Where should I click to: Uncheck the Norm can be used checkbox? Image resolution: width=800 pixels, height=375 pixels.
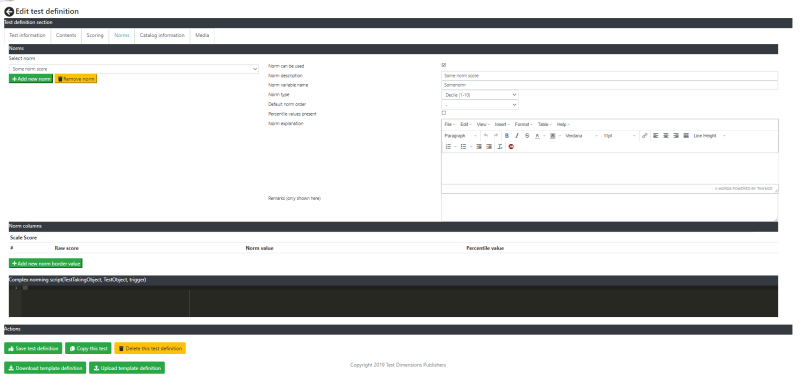pyautogui.click(x=443, y=65)
